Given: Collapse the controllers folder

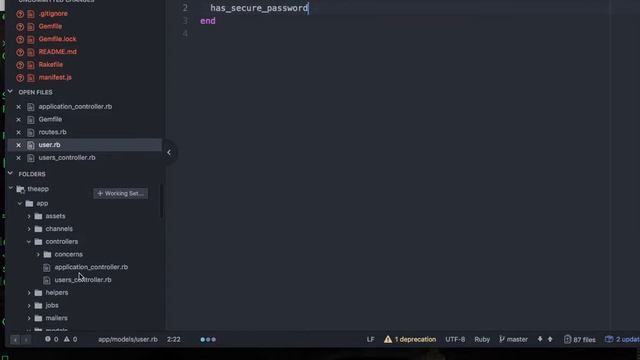Looking at the screenshot, I should pyautogui.click(x=29, y=241).
